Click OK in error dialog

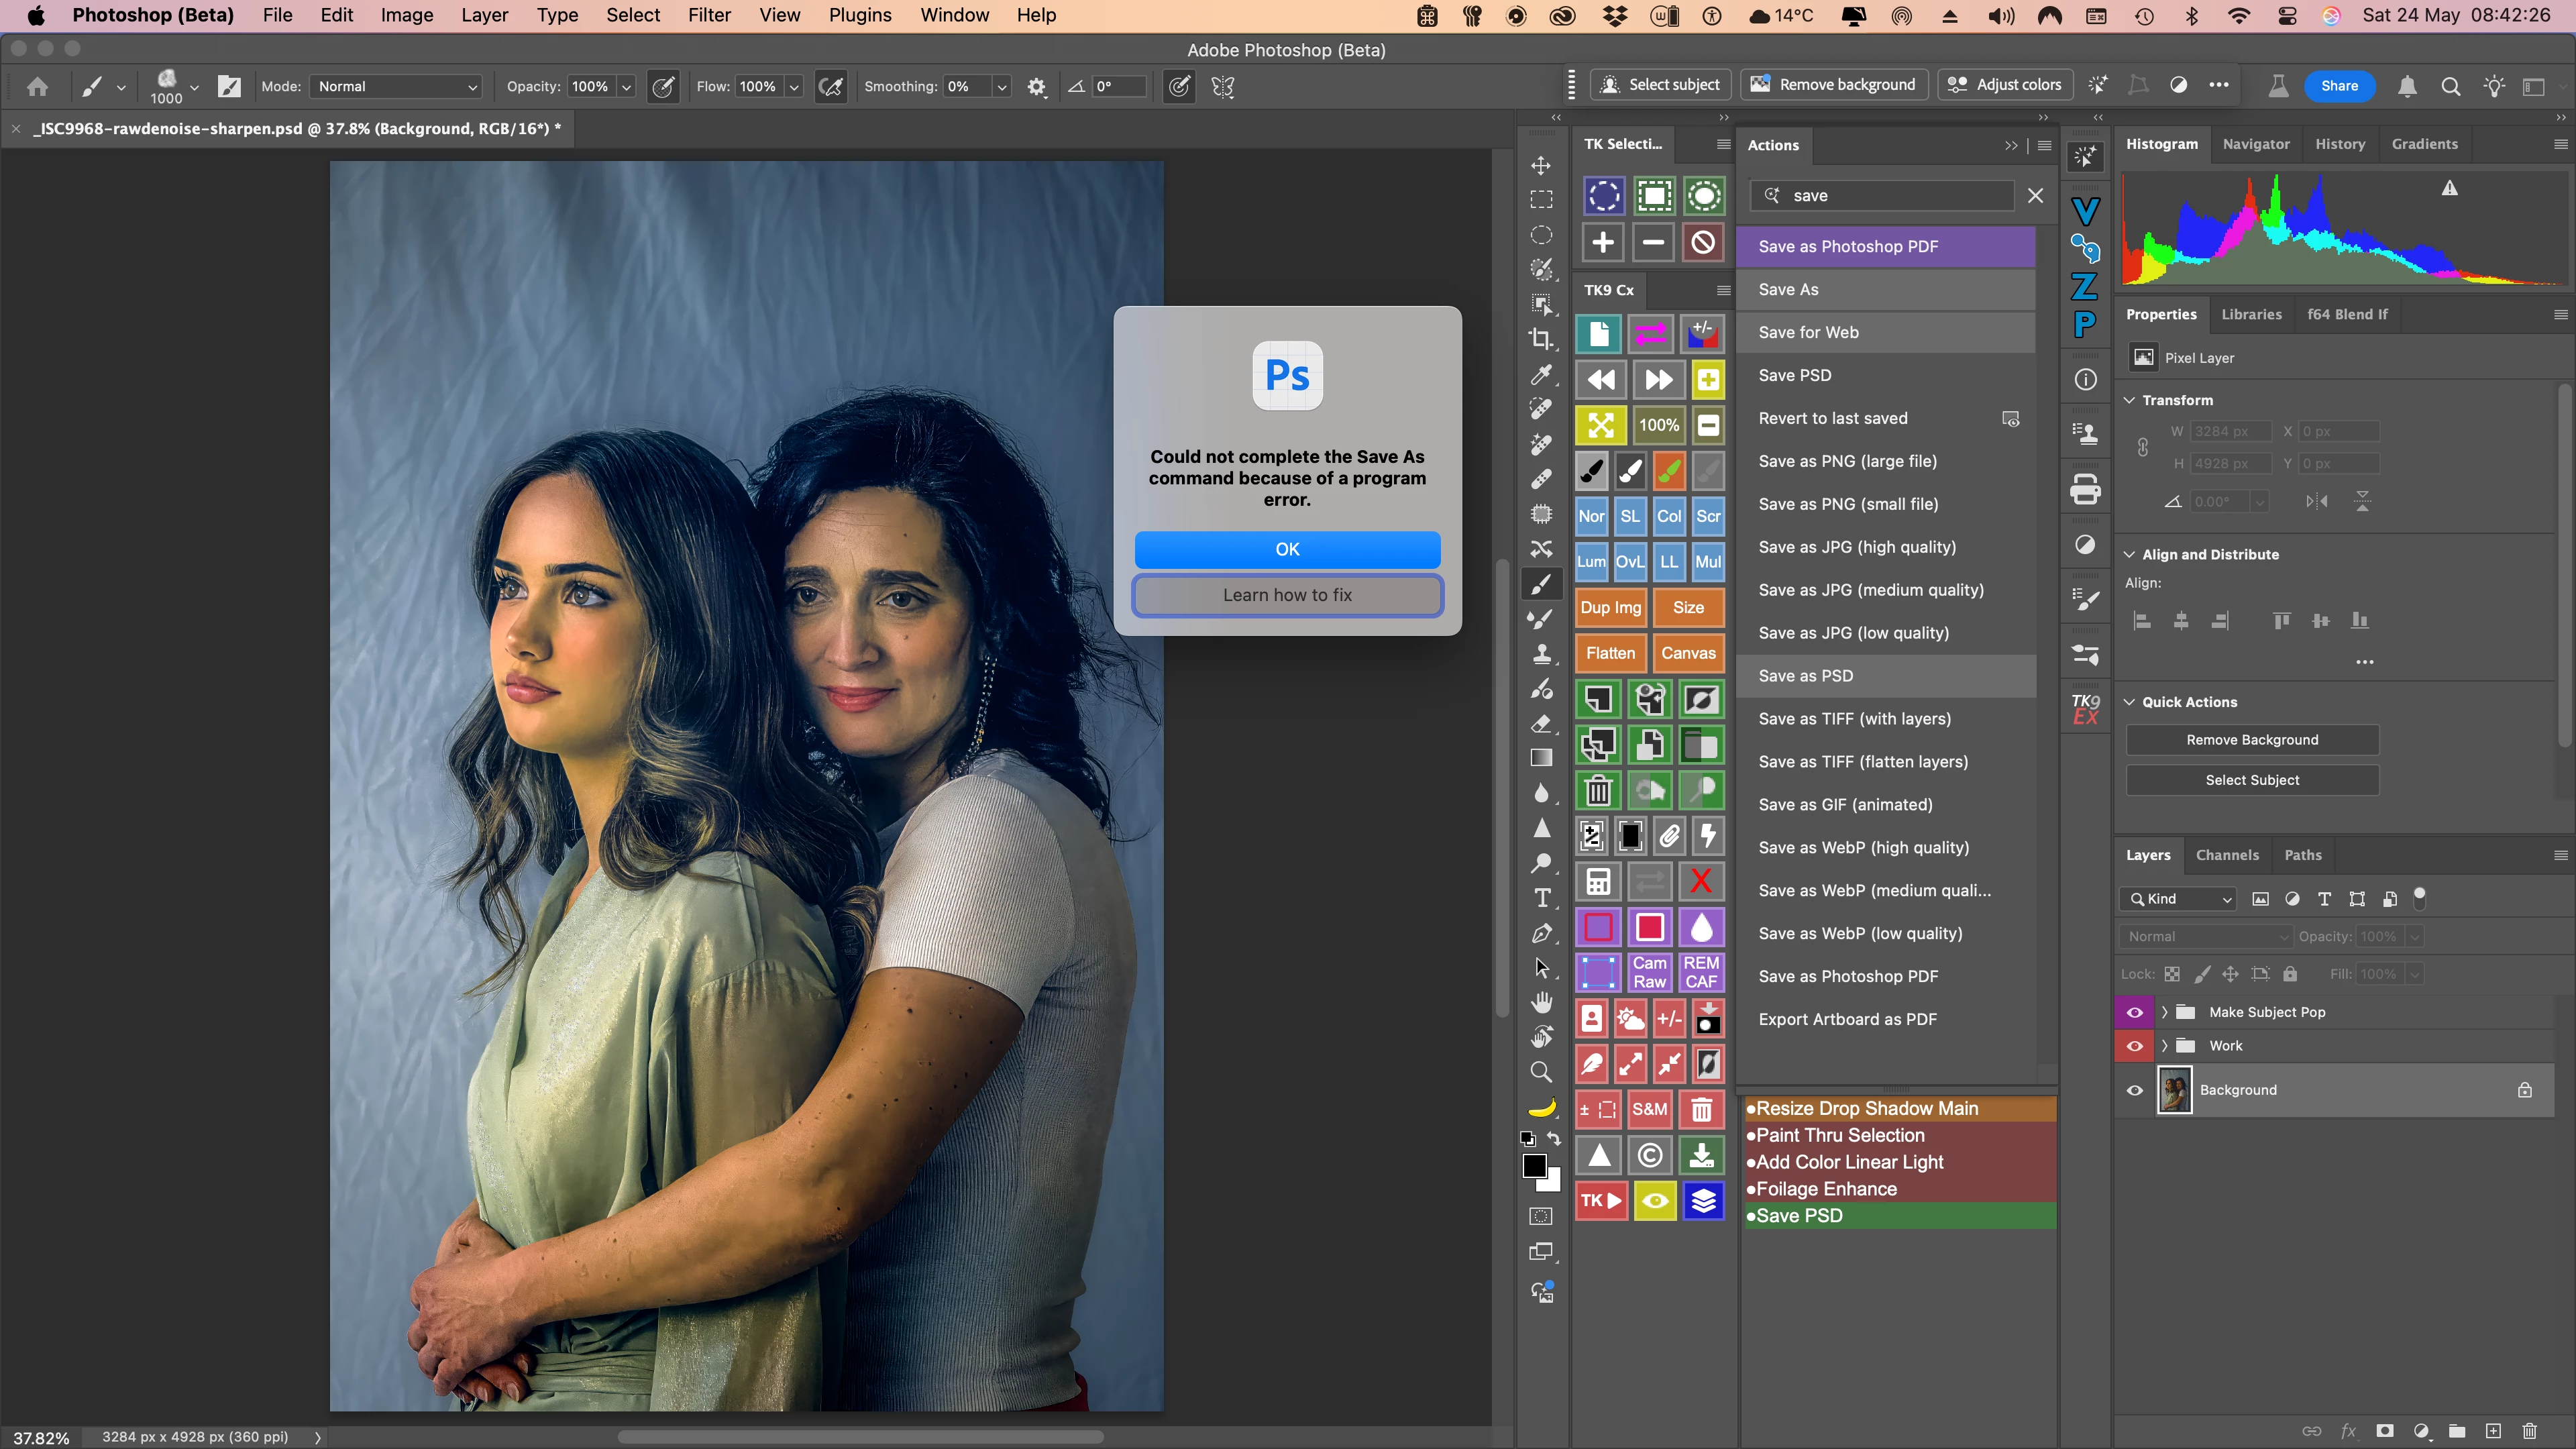1287,549
